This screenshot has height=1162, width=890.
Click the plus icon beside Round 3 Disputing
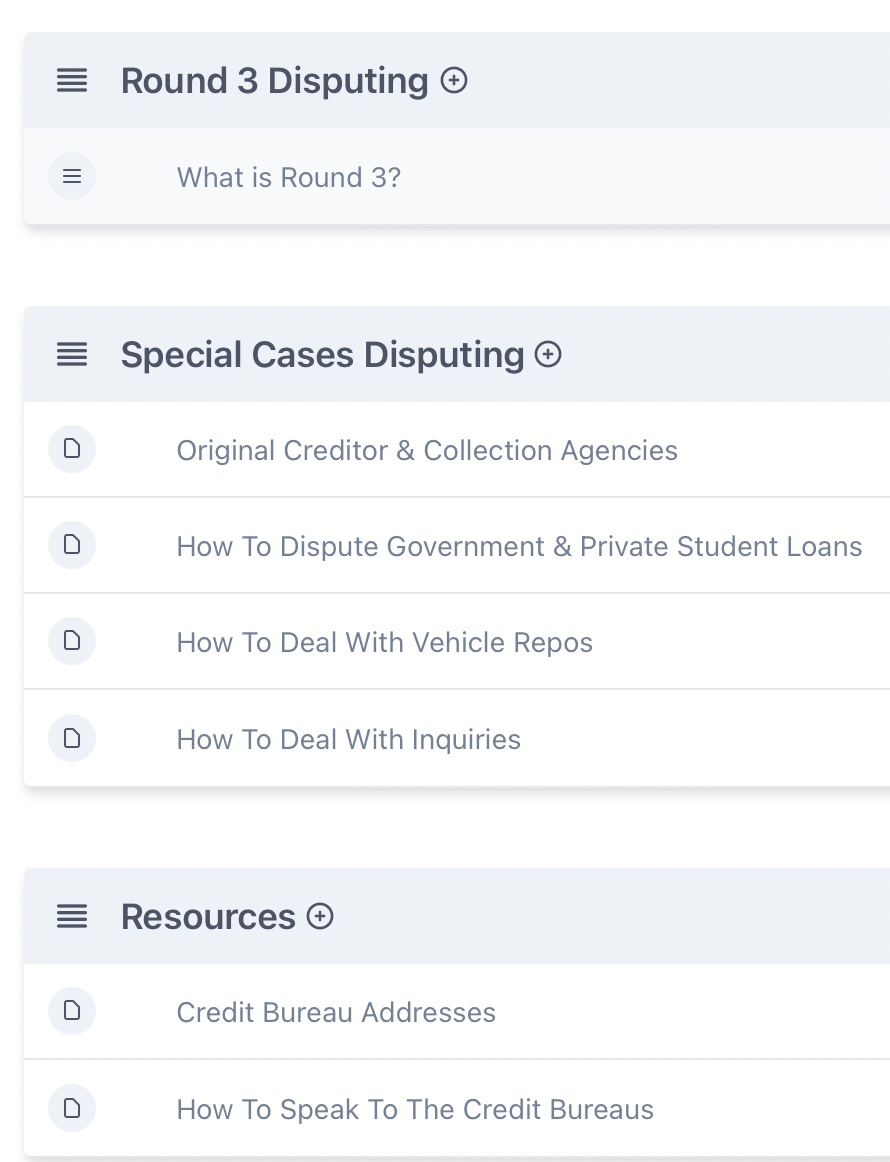tap(454, 80)
